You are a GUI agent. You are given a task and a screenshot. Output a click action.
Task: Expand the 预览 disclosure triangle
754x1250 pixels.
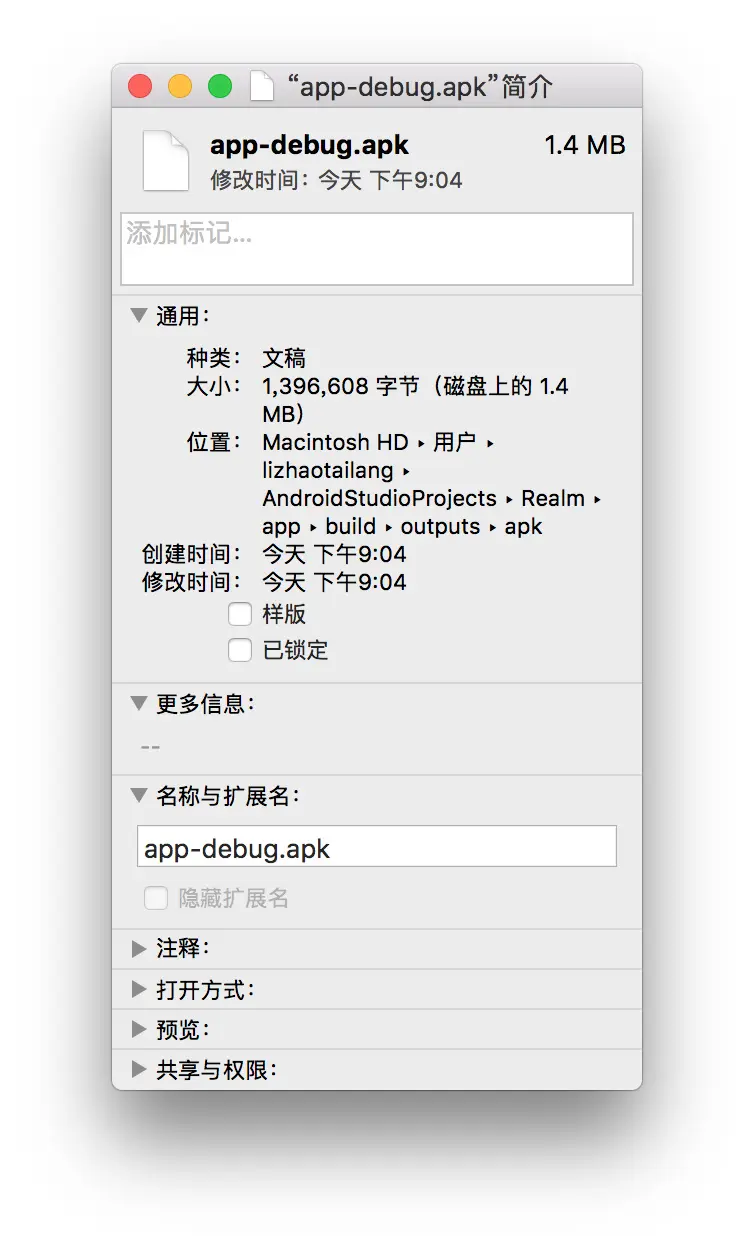point(139,1028)
